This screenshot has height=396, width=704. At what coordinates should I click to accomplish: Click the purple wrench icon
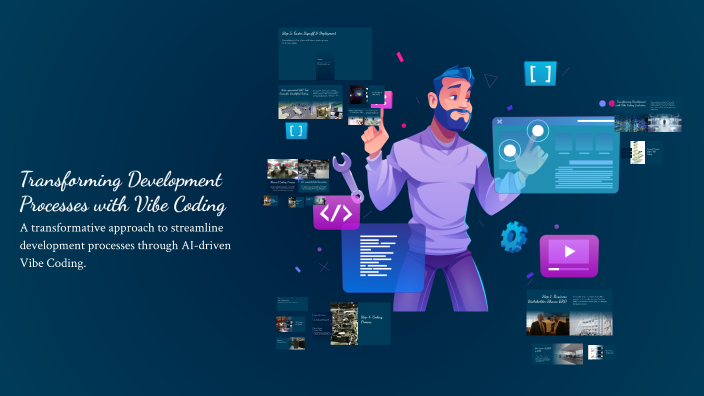(x=348, y=177)
